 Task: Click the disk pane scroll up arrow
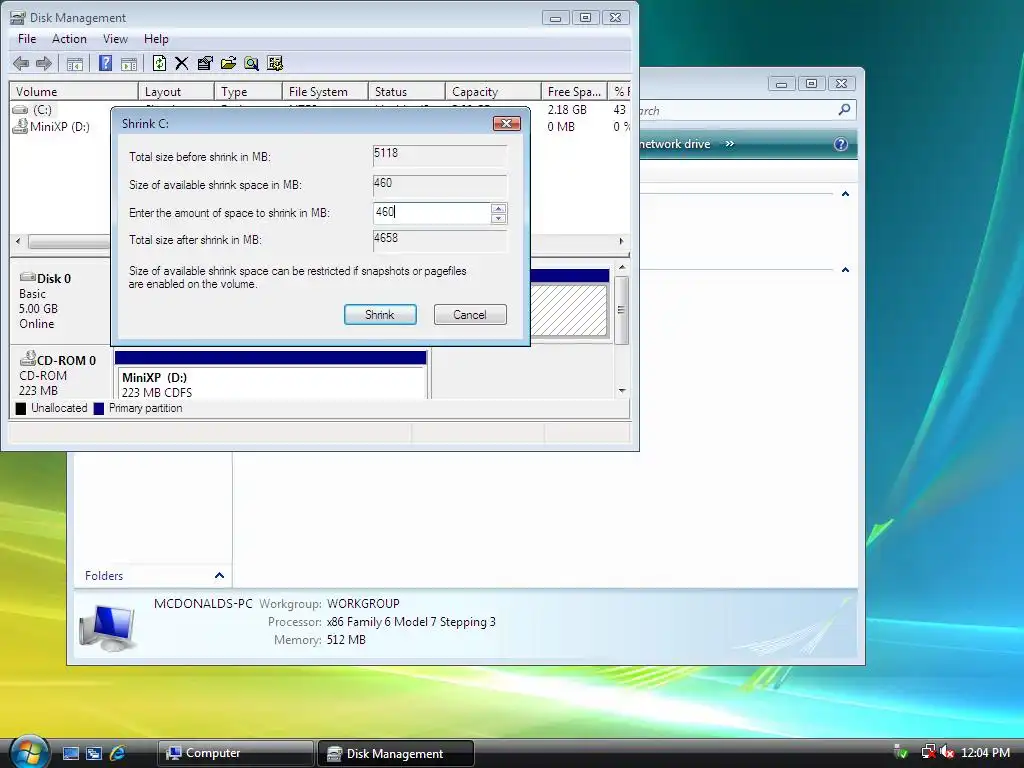point(622,268)
